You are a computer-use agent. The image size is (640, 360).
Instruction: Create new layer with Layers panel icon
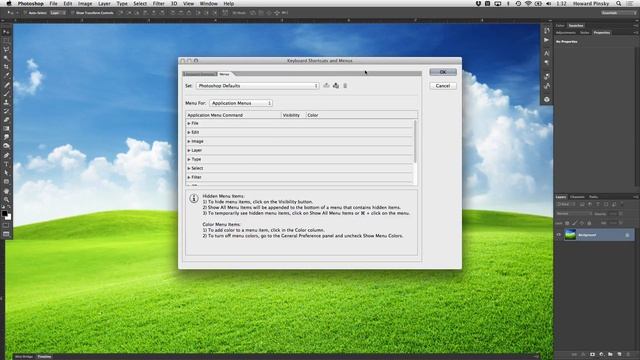pos(619,354)
